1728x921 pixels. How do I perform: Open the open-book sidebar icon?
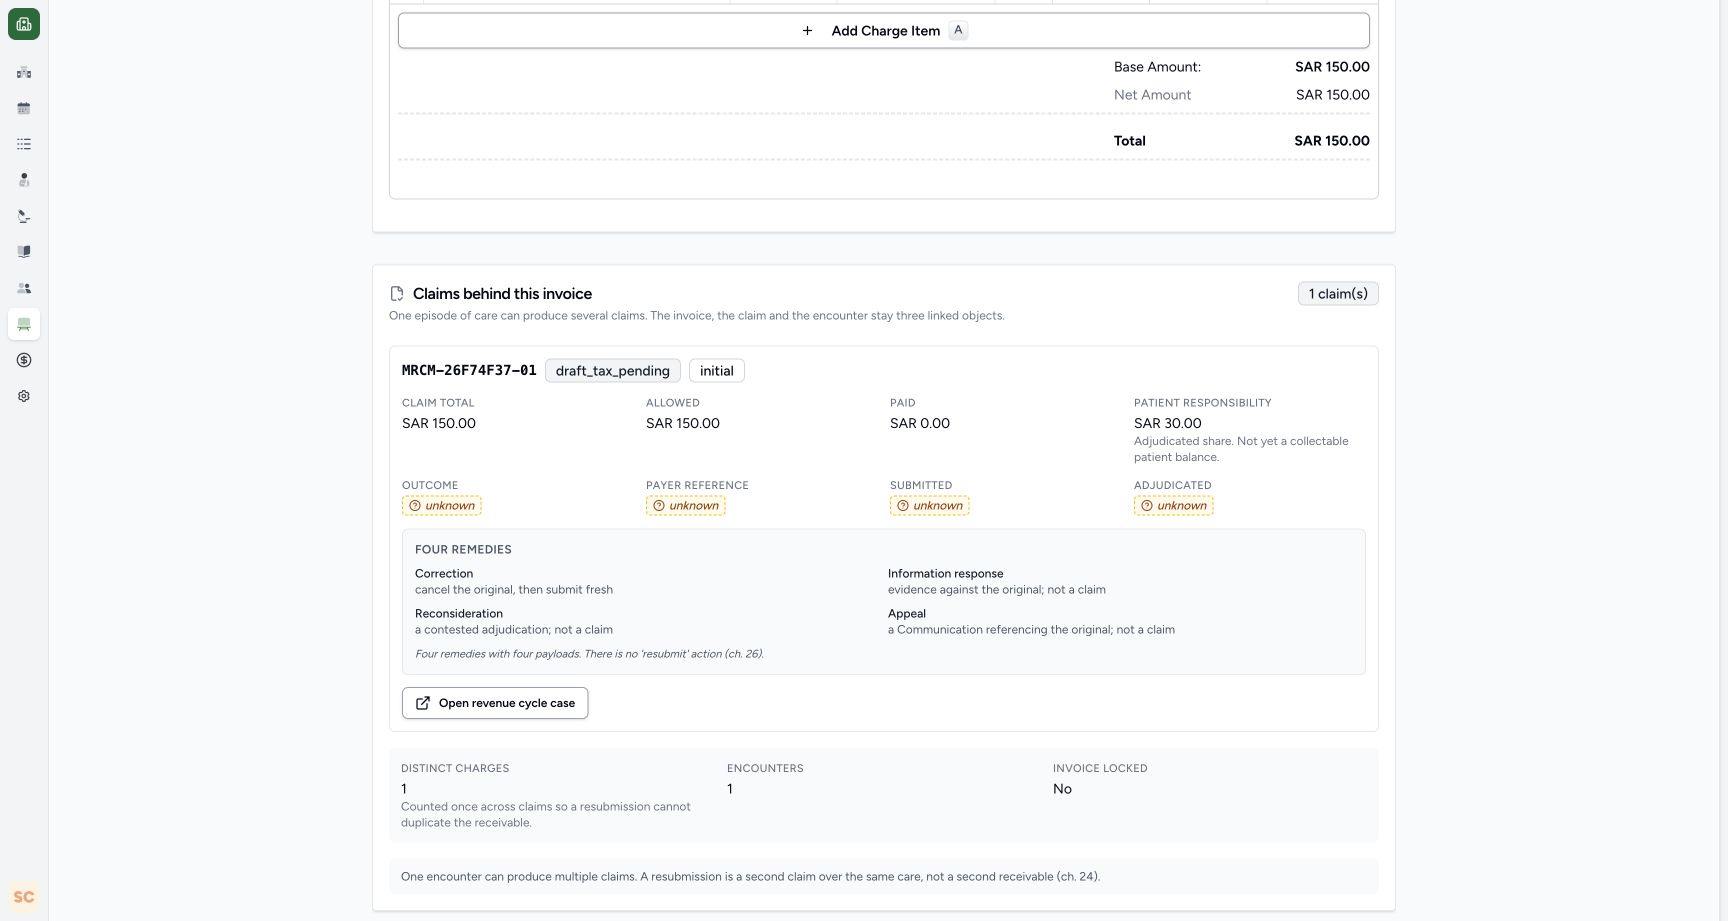click(24, 252)
